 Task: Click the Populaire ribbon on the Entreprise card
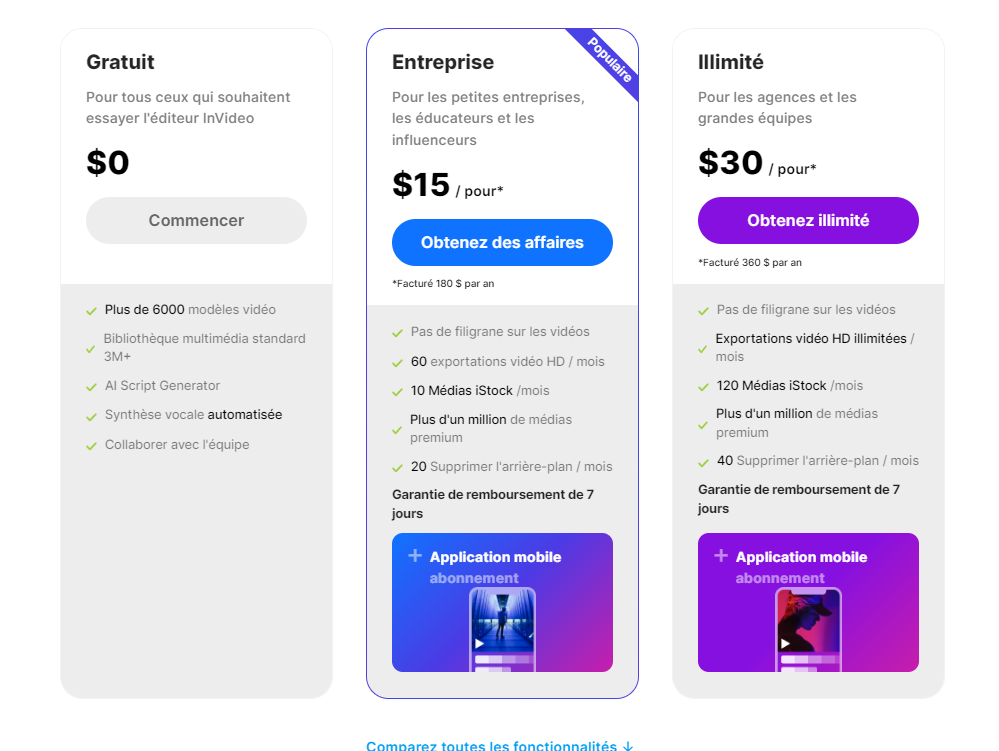click(609, 60)
